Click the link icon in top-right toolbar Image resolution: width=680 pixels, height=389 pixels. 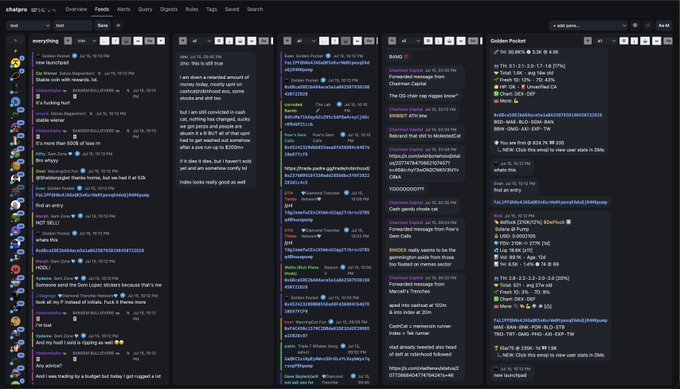click(647, 26)
